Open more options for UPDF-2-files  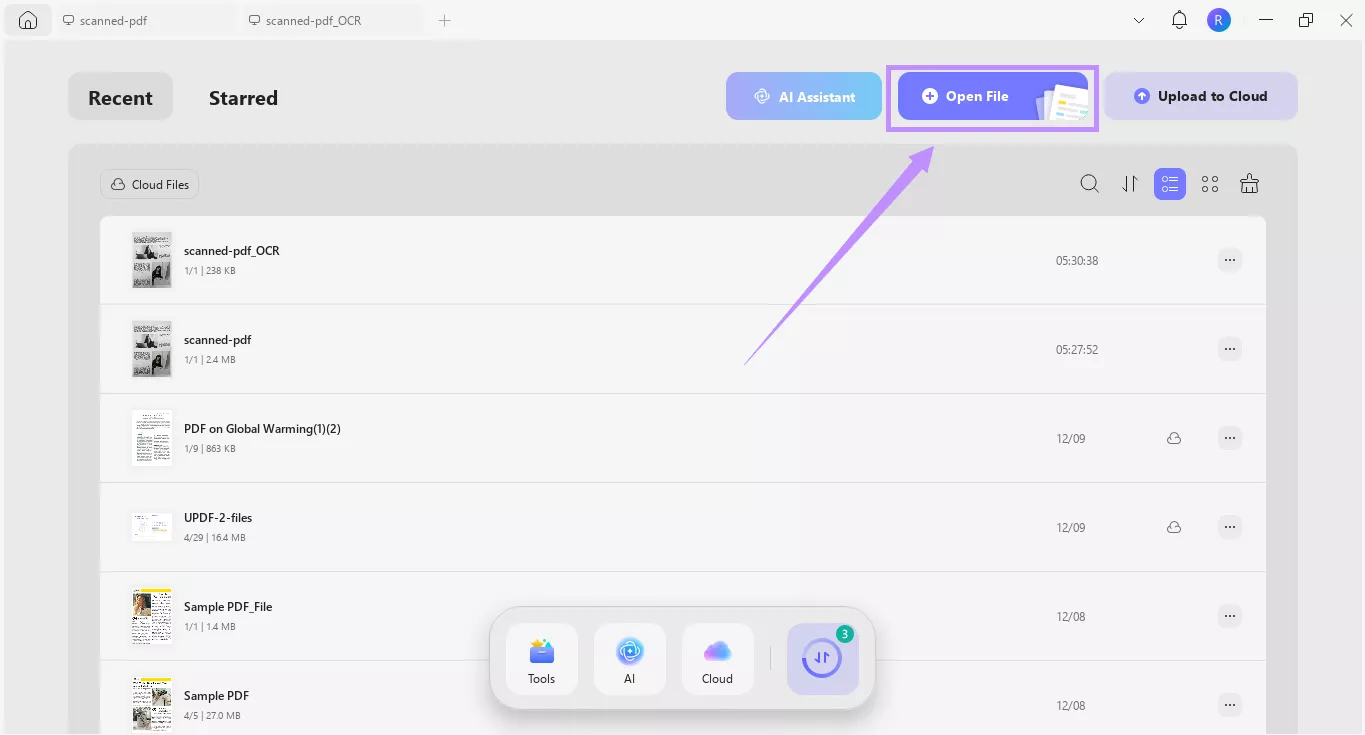[1230, 527]
